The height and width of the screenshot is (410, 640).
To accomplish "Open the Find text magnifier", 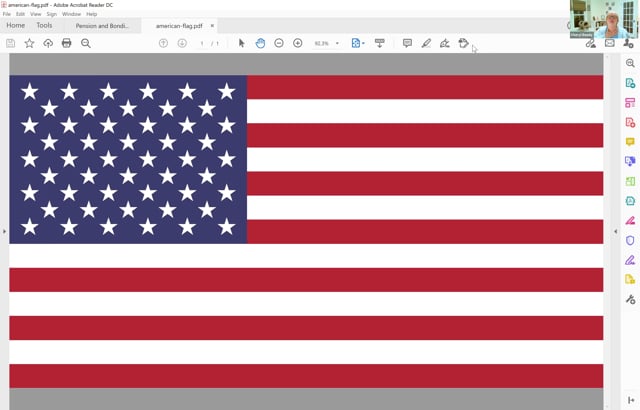I will coord(86,43).
